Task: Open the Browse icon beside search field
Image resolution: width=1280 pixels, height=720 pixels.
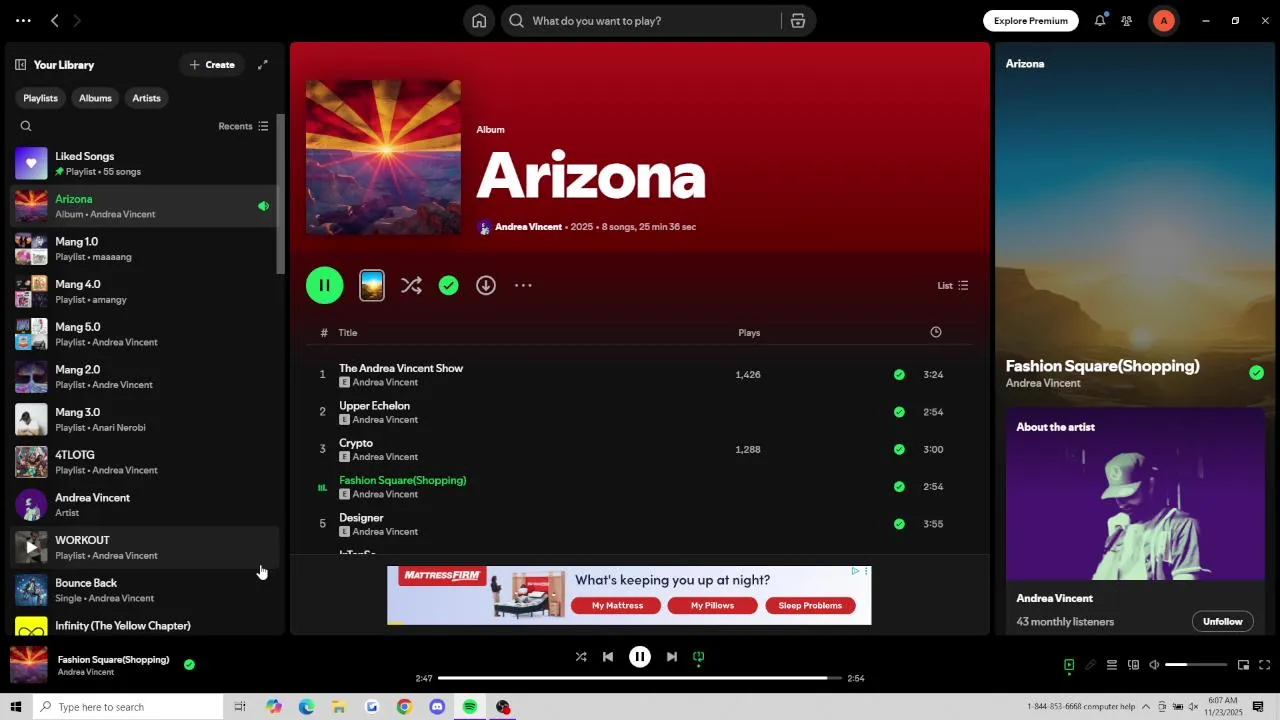Action: coord(798,21)
